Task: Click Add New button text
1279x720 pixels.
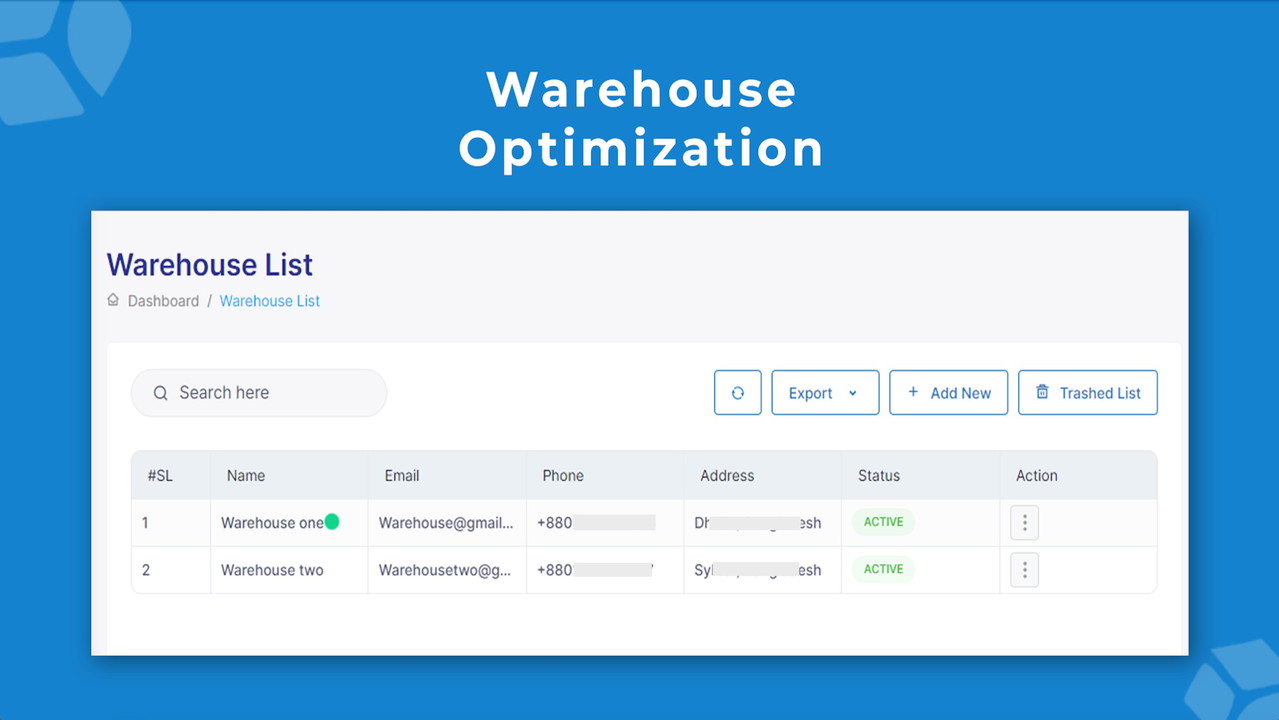Action: pos(960,393)
